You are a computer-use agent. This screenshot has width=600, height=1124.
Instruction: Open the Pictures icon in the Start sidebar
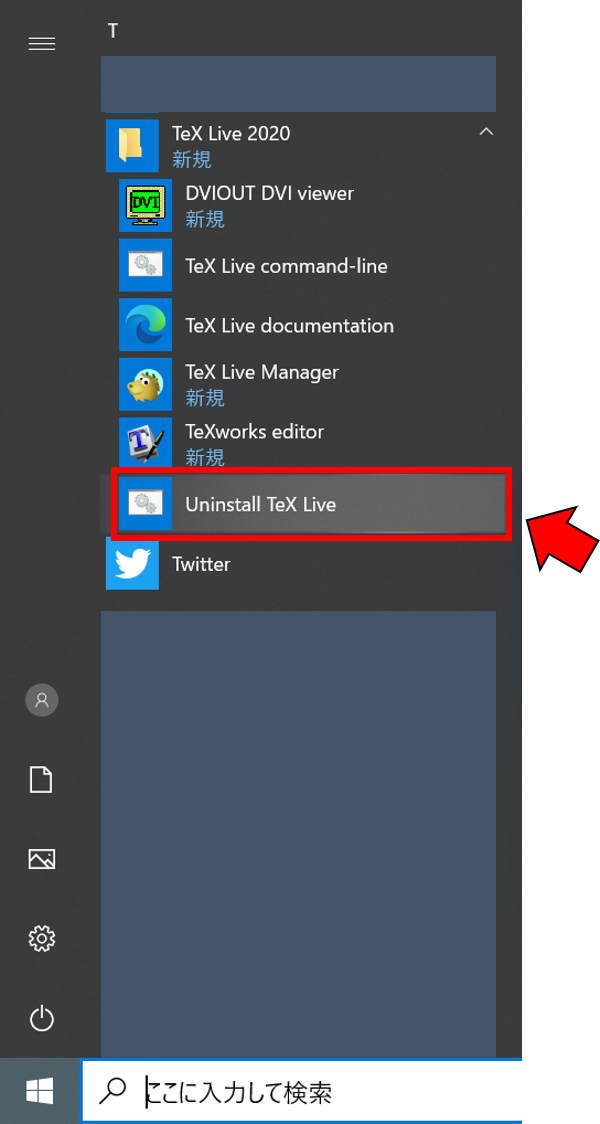pyautogui.click(x=42, y=858)
